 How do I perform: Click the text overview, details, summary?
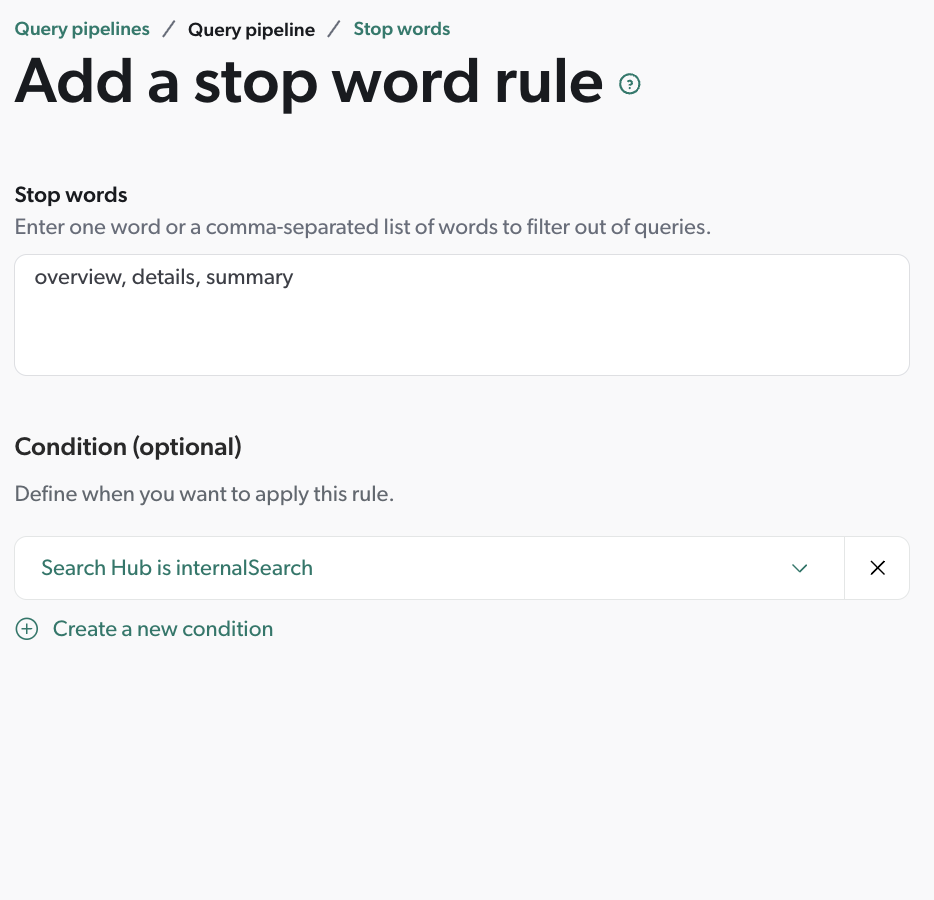(x=163, y=277)
